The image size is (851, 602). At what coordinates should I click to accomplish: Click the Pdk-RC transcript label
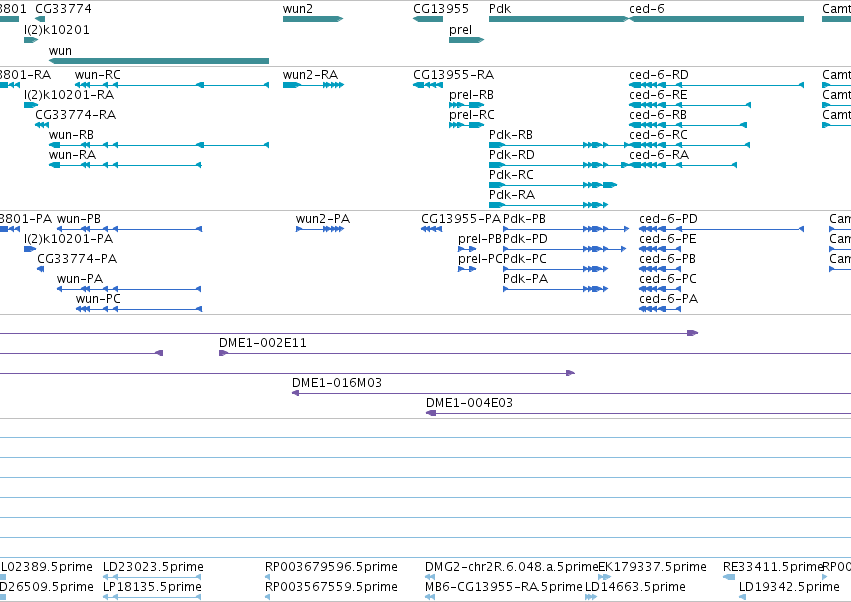511,175
